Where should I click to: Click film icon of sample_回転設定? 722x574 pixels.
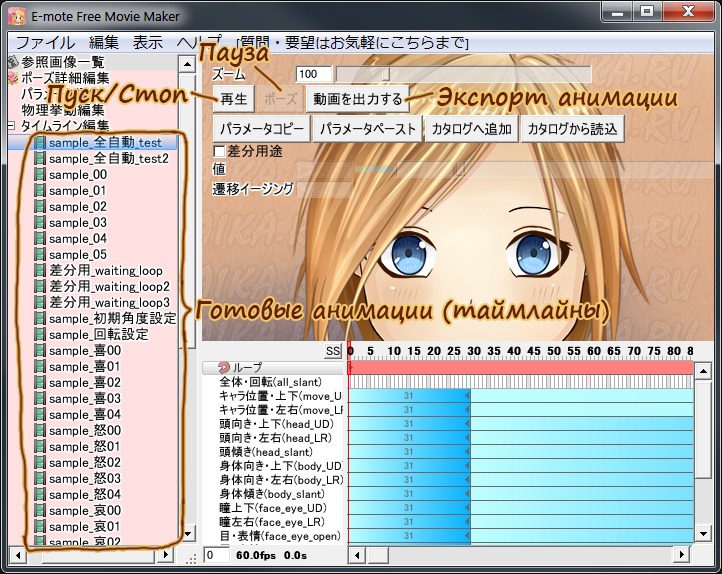40,335
